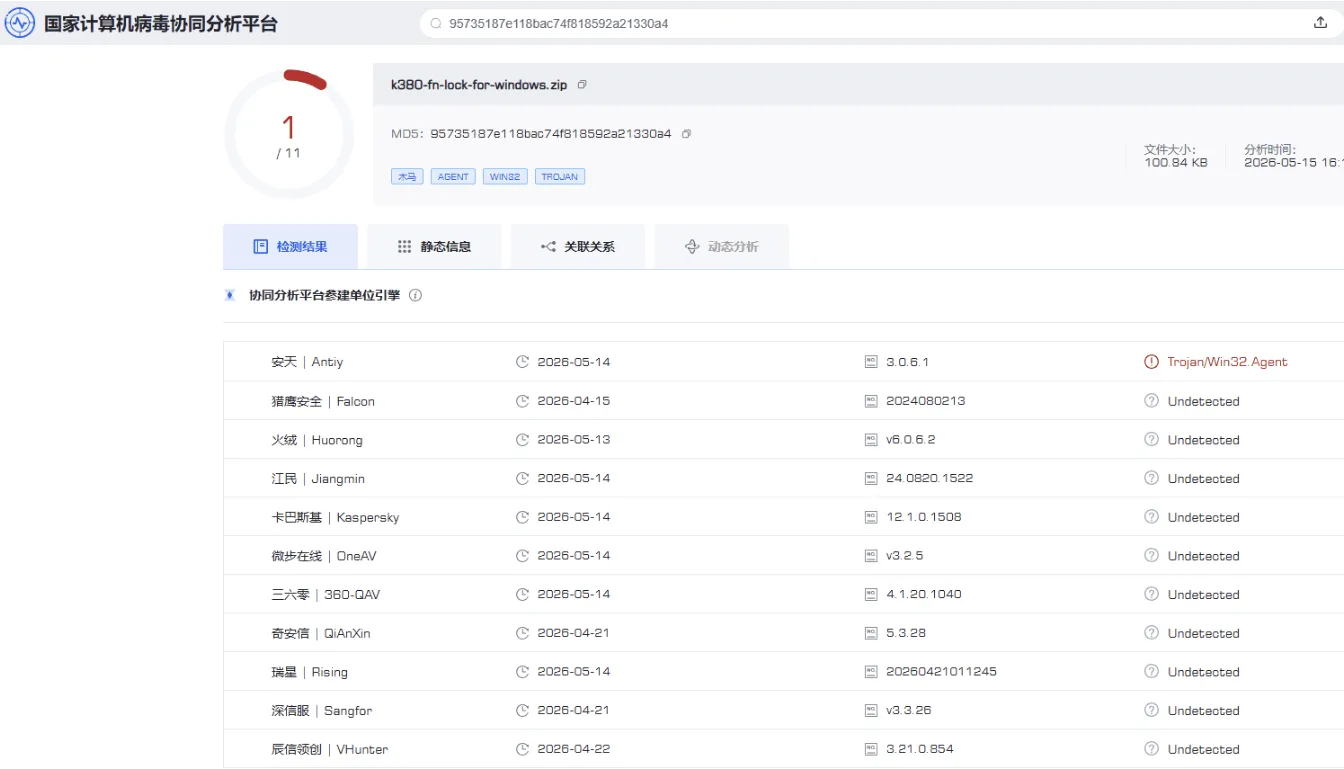Image resolution: width=1344 pixels, height=769 pixels.
Task: Copy the MD5 hash value
Action: point(686,134)
